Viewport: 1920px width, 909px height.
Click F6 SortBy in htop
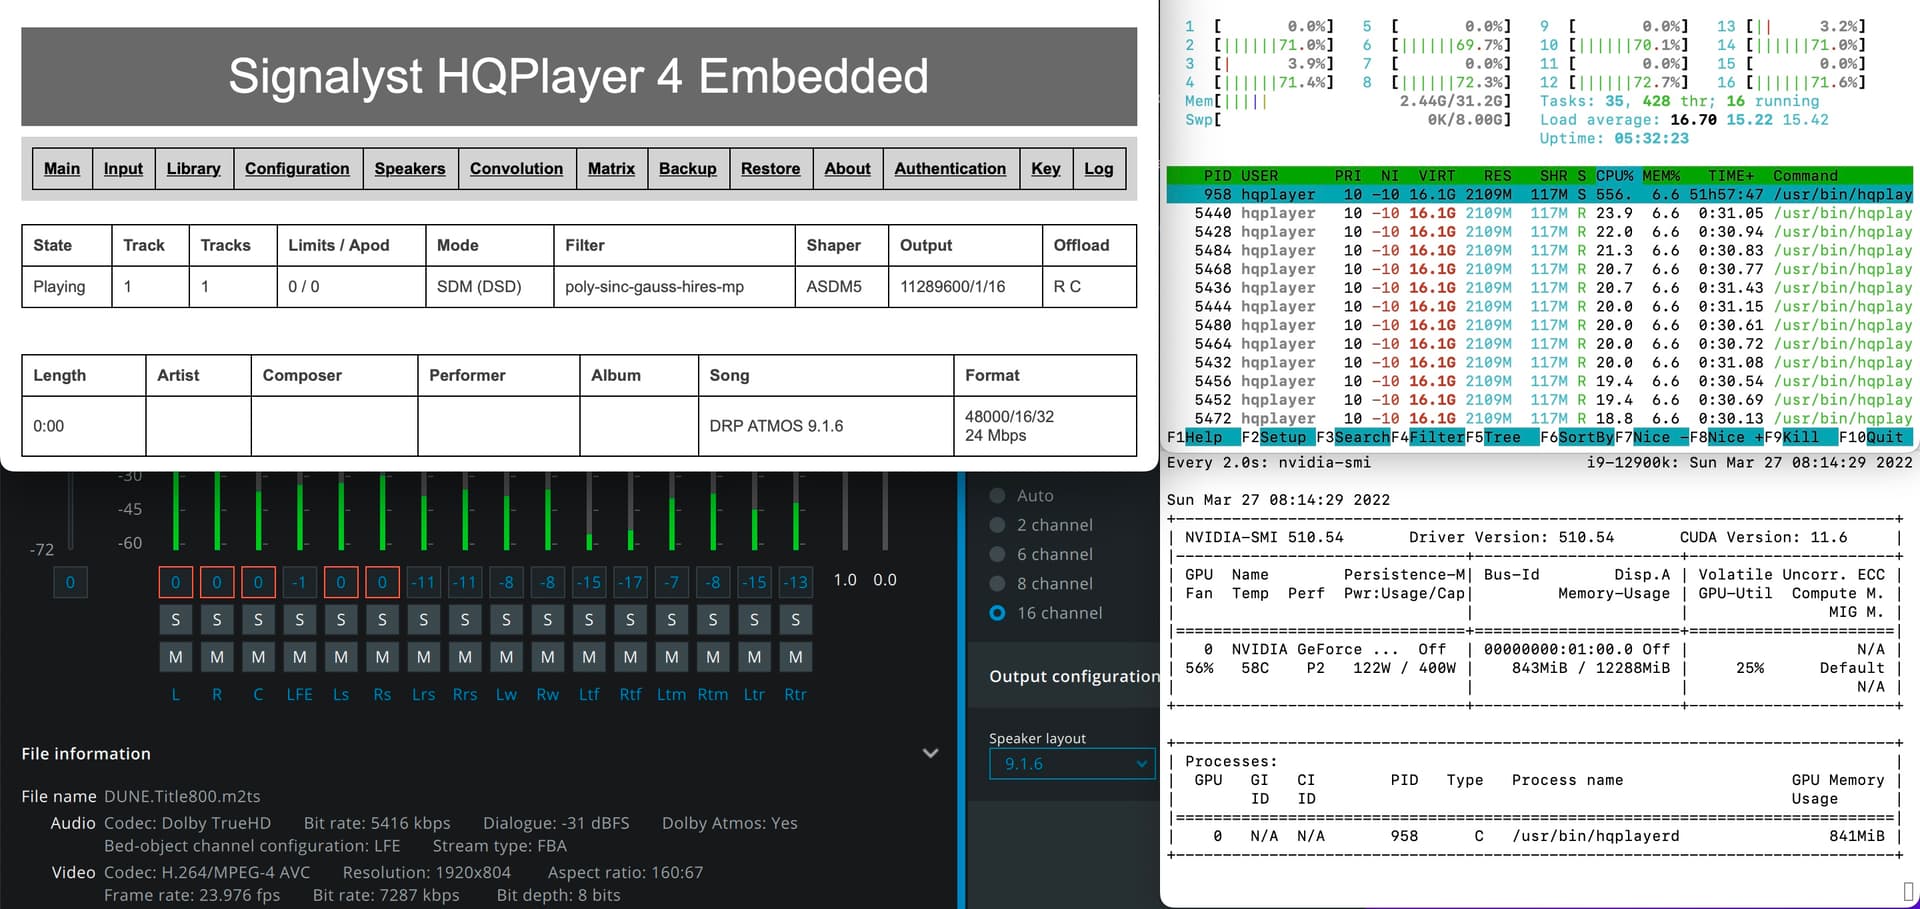point(1577,438)
